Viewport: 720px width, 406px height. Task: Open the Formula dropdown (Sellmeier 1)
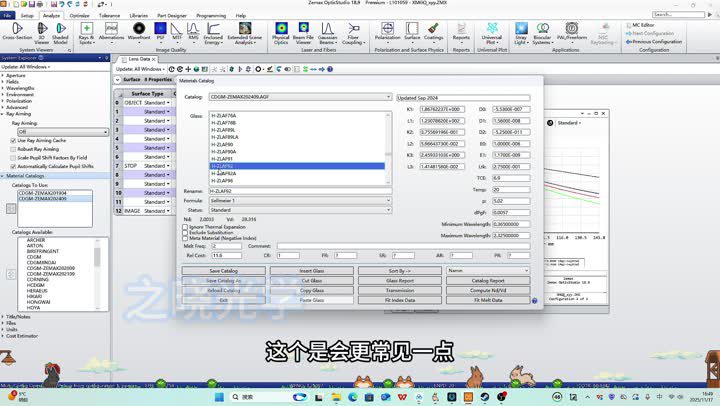[300, 201]
